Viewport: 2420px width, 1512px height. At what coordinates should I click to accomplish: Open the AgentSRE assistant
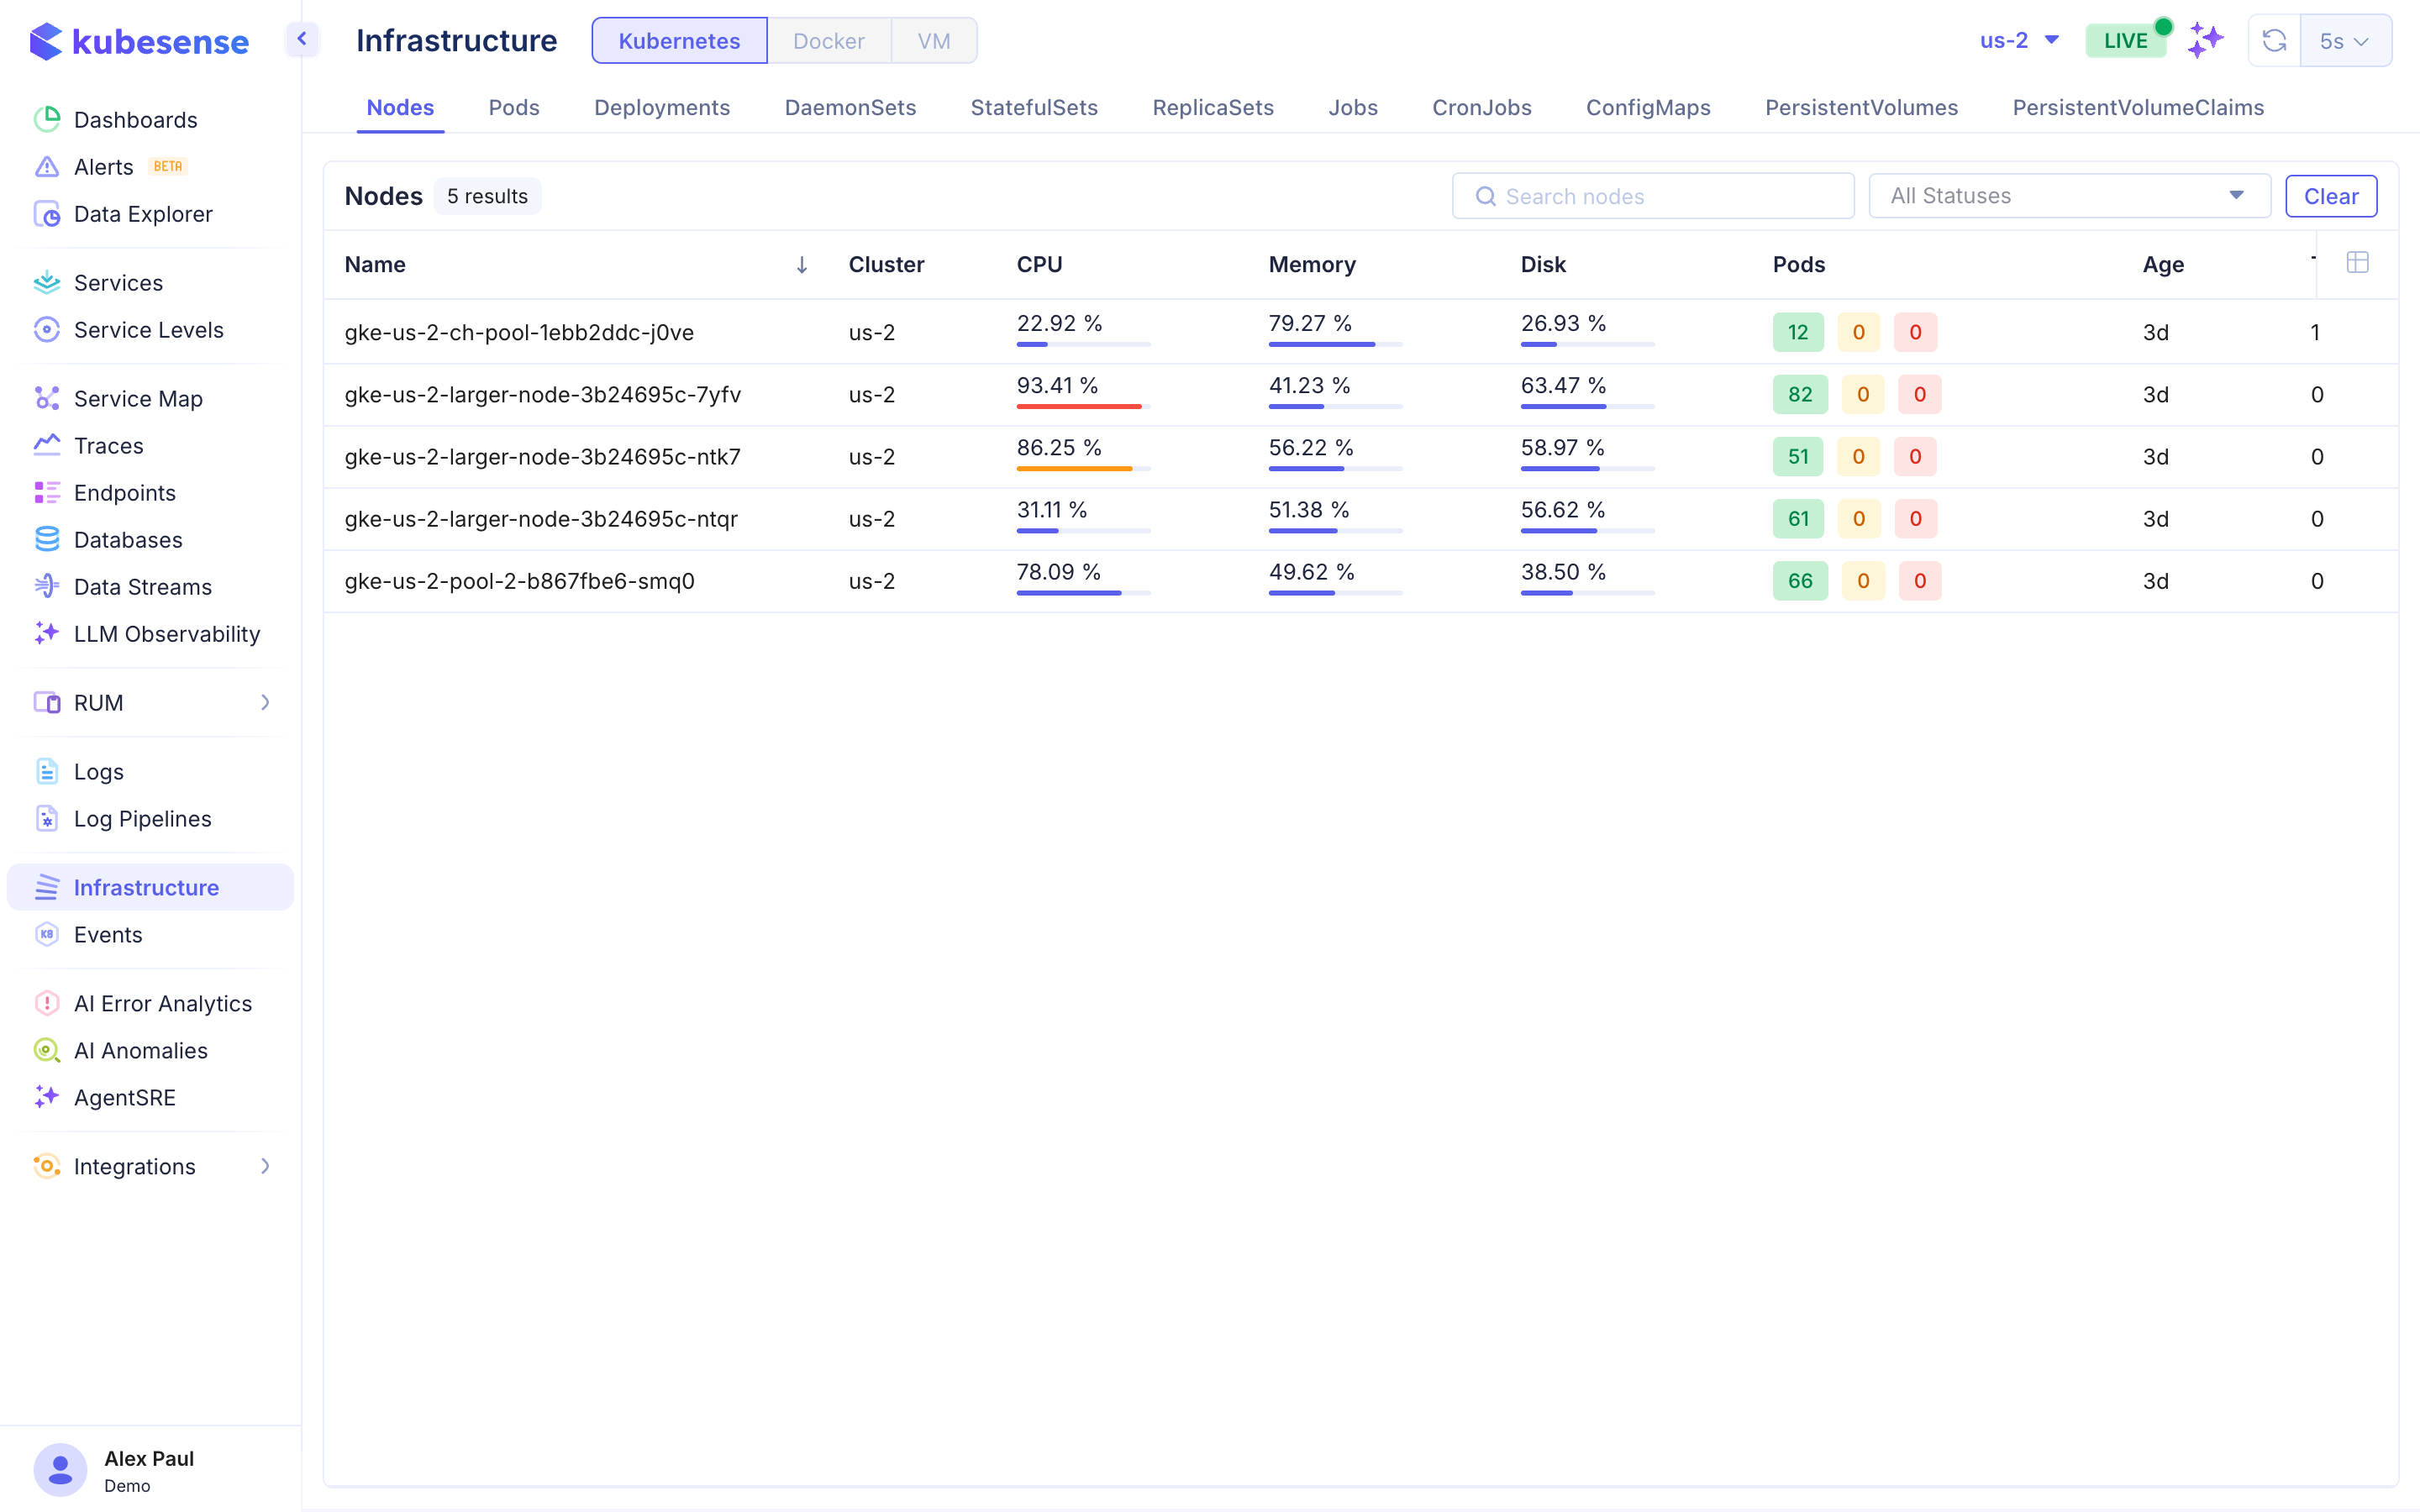[x=124, y=1097]
